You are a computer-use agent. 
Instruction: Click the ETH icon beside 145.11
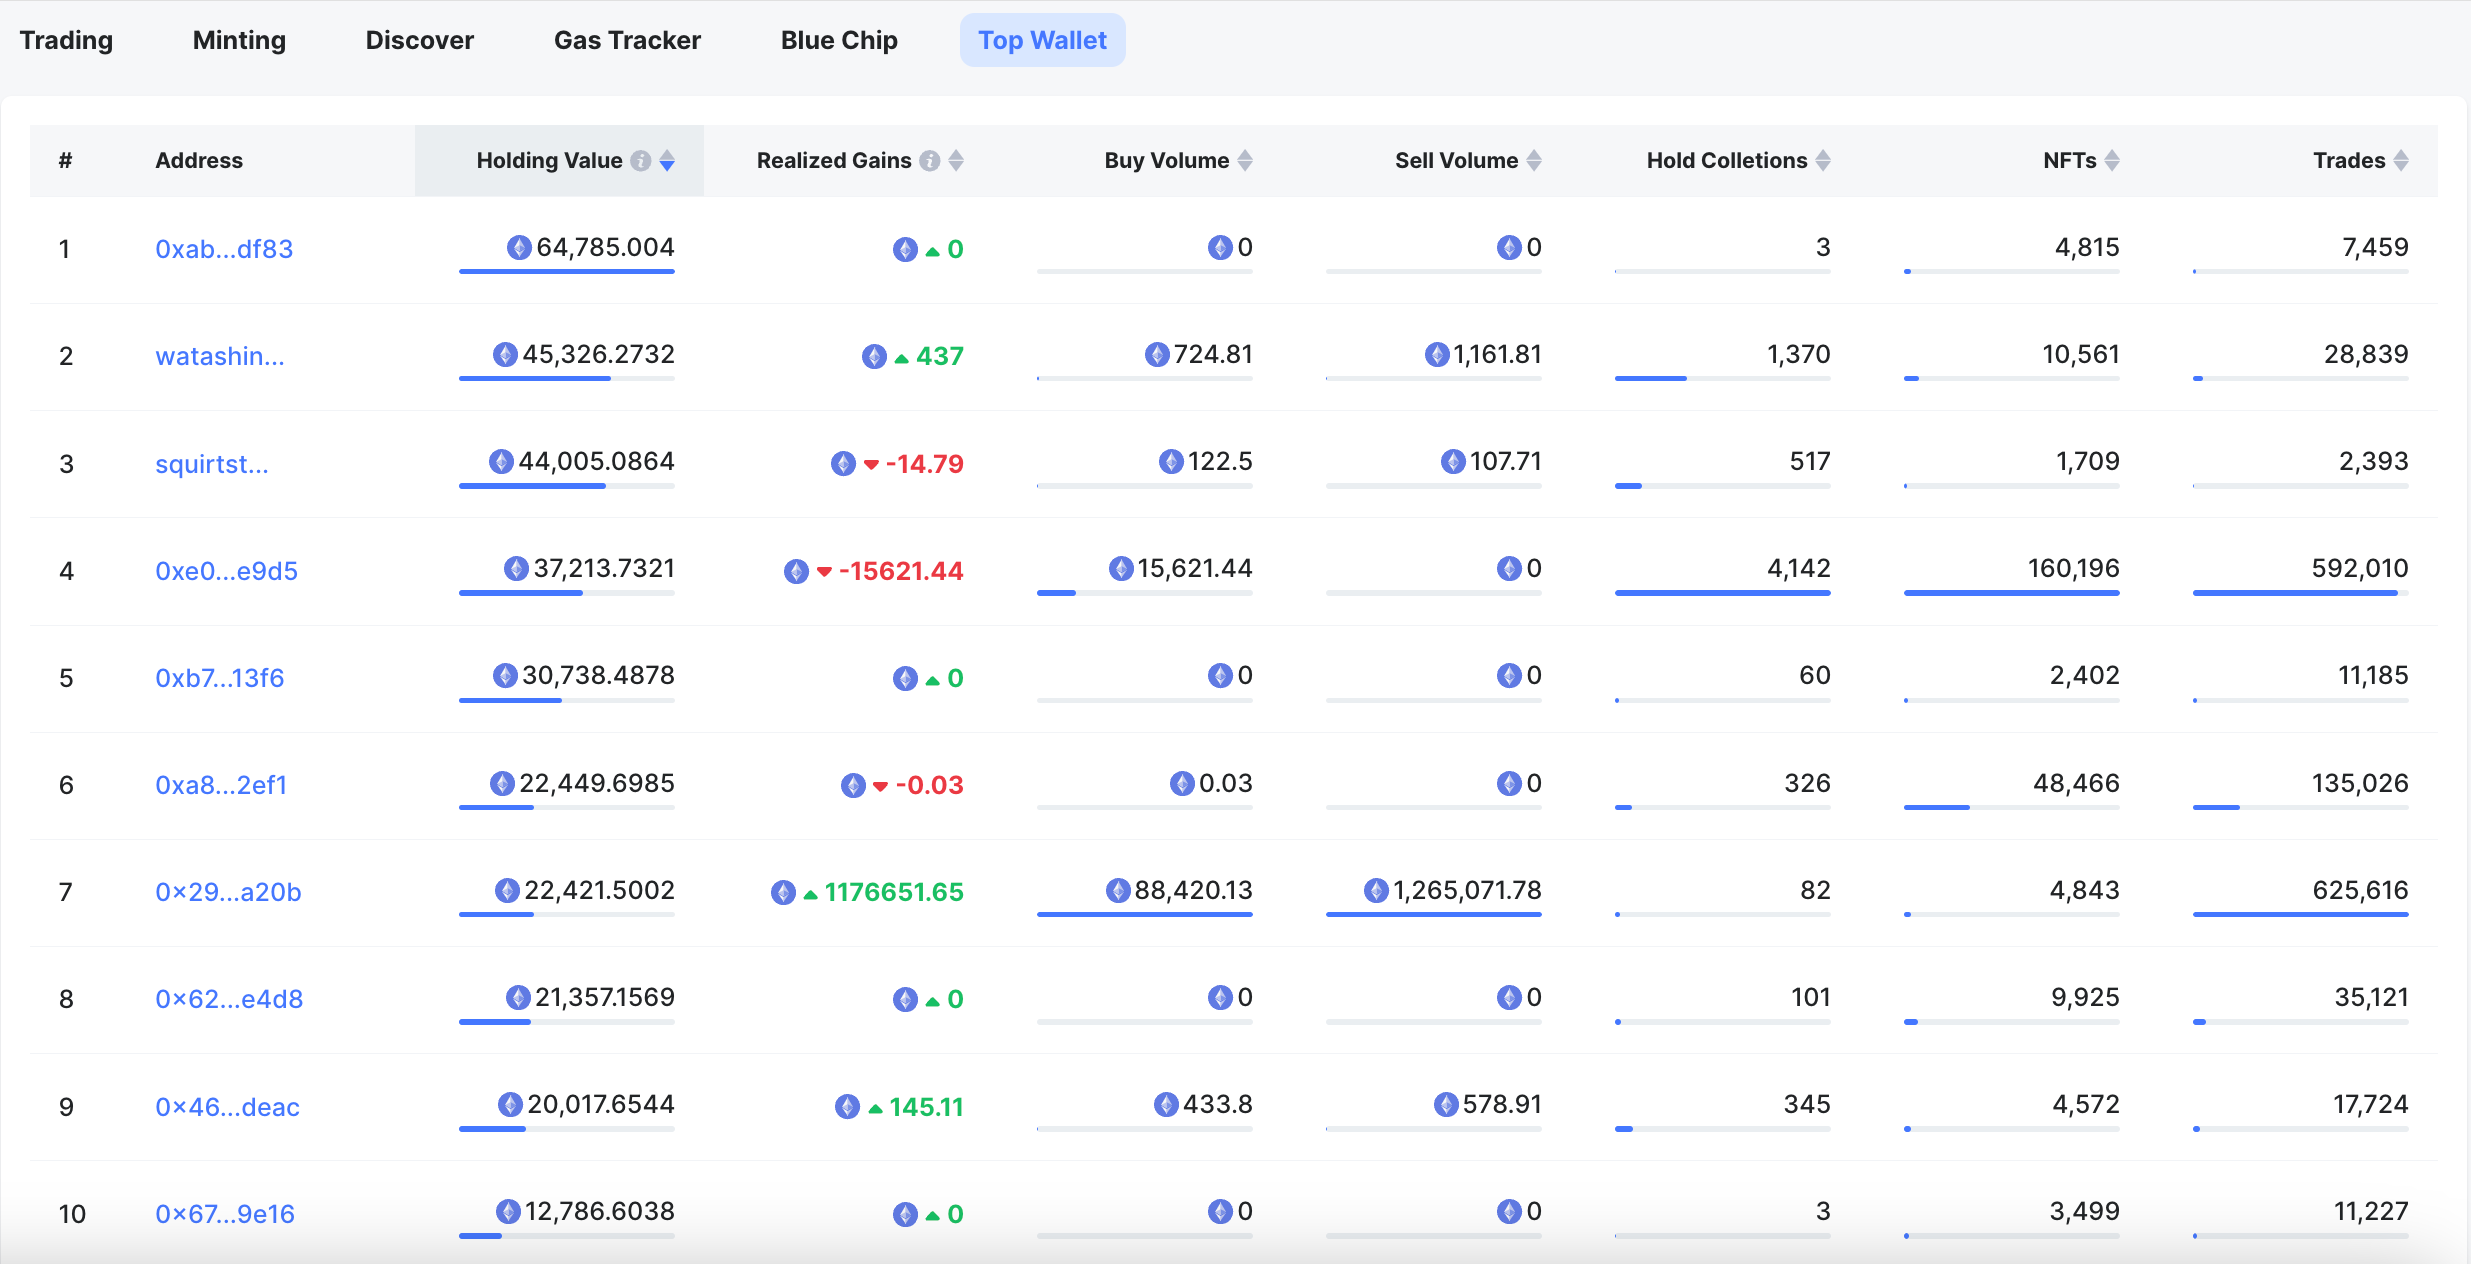pyautogui.click(x=847, y=1106)
